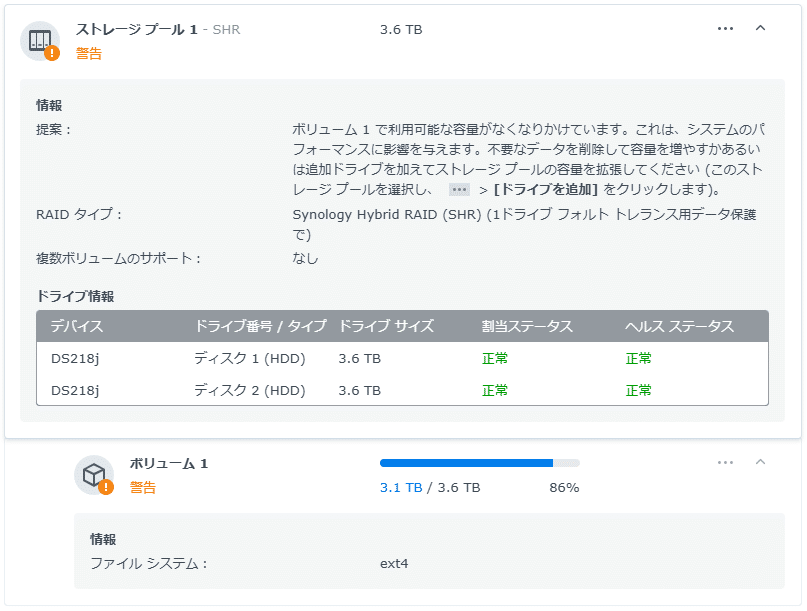The image size is (807, 611).
Task: Click the 警告 status under Volume 1
Action: pos(142,488)
